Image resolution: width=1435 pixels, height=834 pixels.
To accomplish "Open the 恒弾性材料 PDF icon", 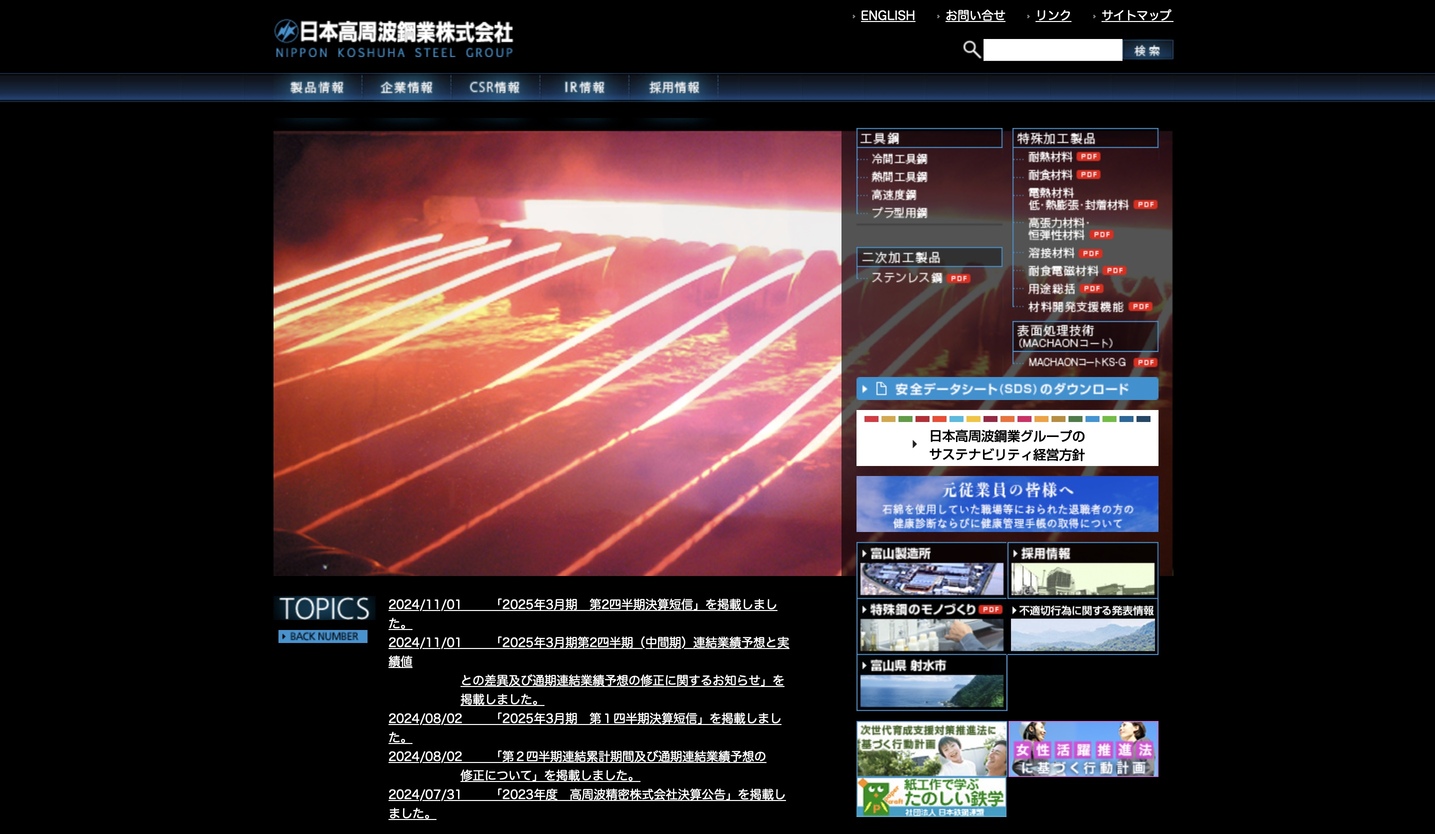I will [1102, 235].
